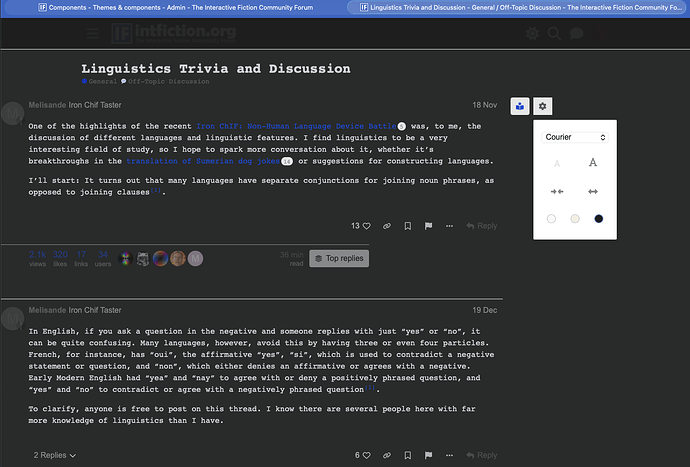Toggle the theme sun icon in header
Image resolution: width=690 pixels, height=467 pixels.
532,33
